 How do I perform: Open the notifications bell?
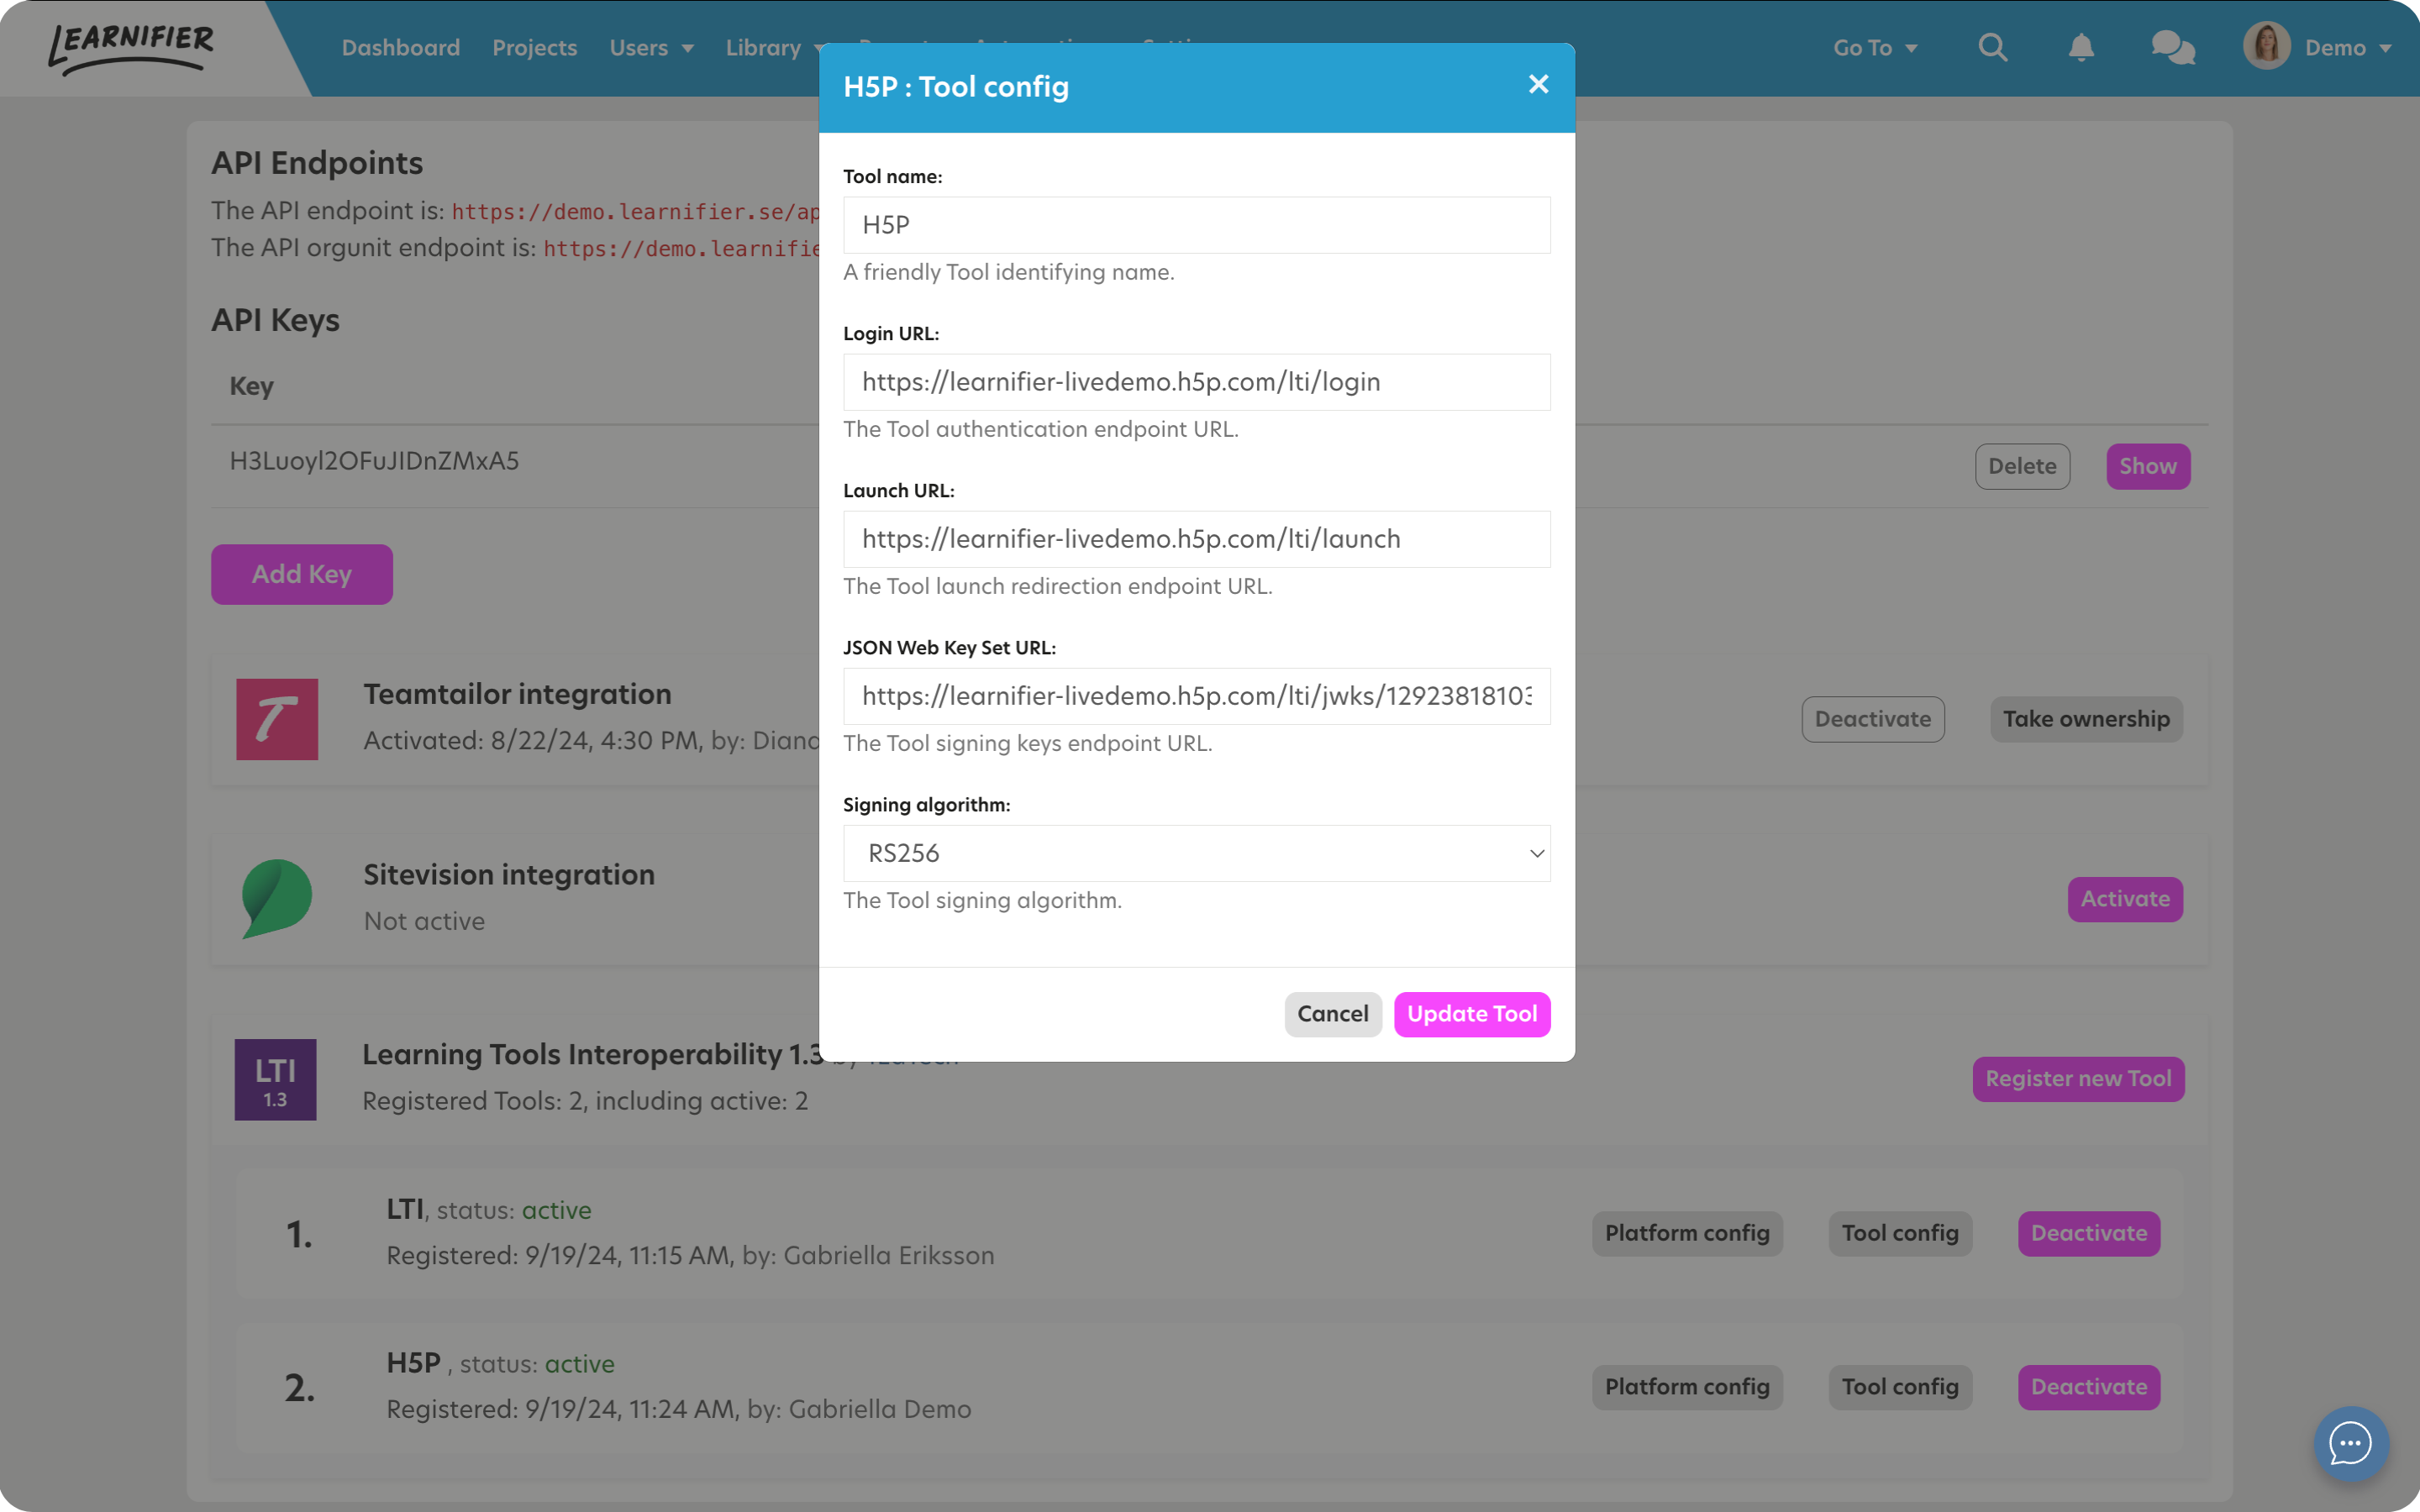coord(2081,47)
